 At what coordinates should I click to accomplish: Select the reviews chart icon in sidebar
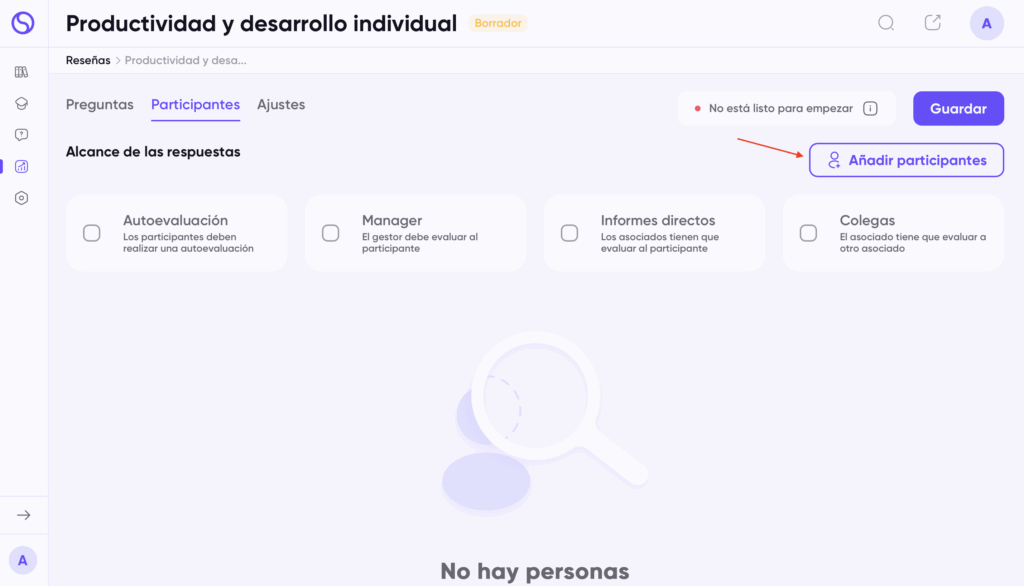[x=22, y=166]
